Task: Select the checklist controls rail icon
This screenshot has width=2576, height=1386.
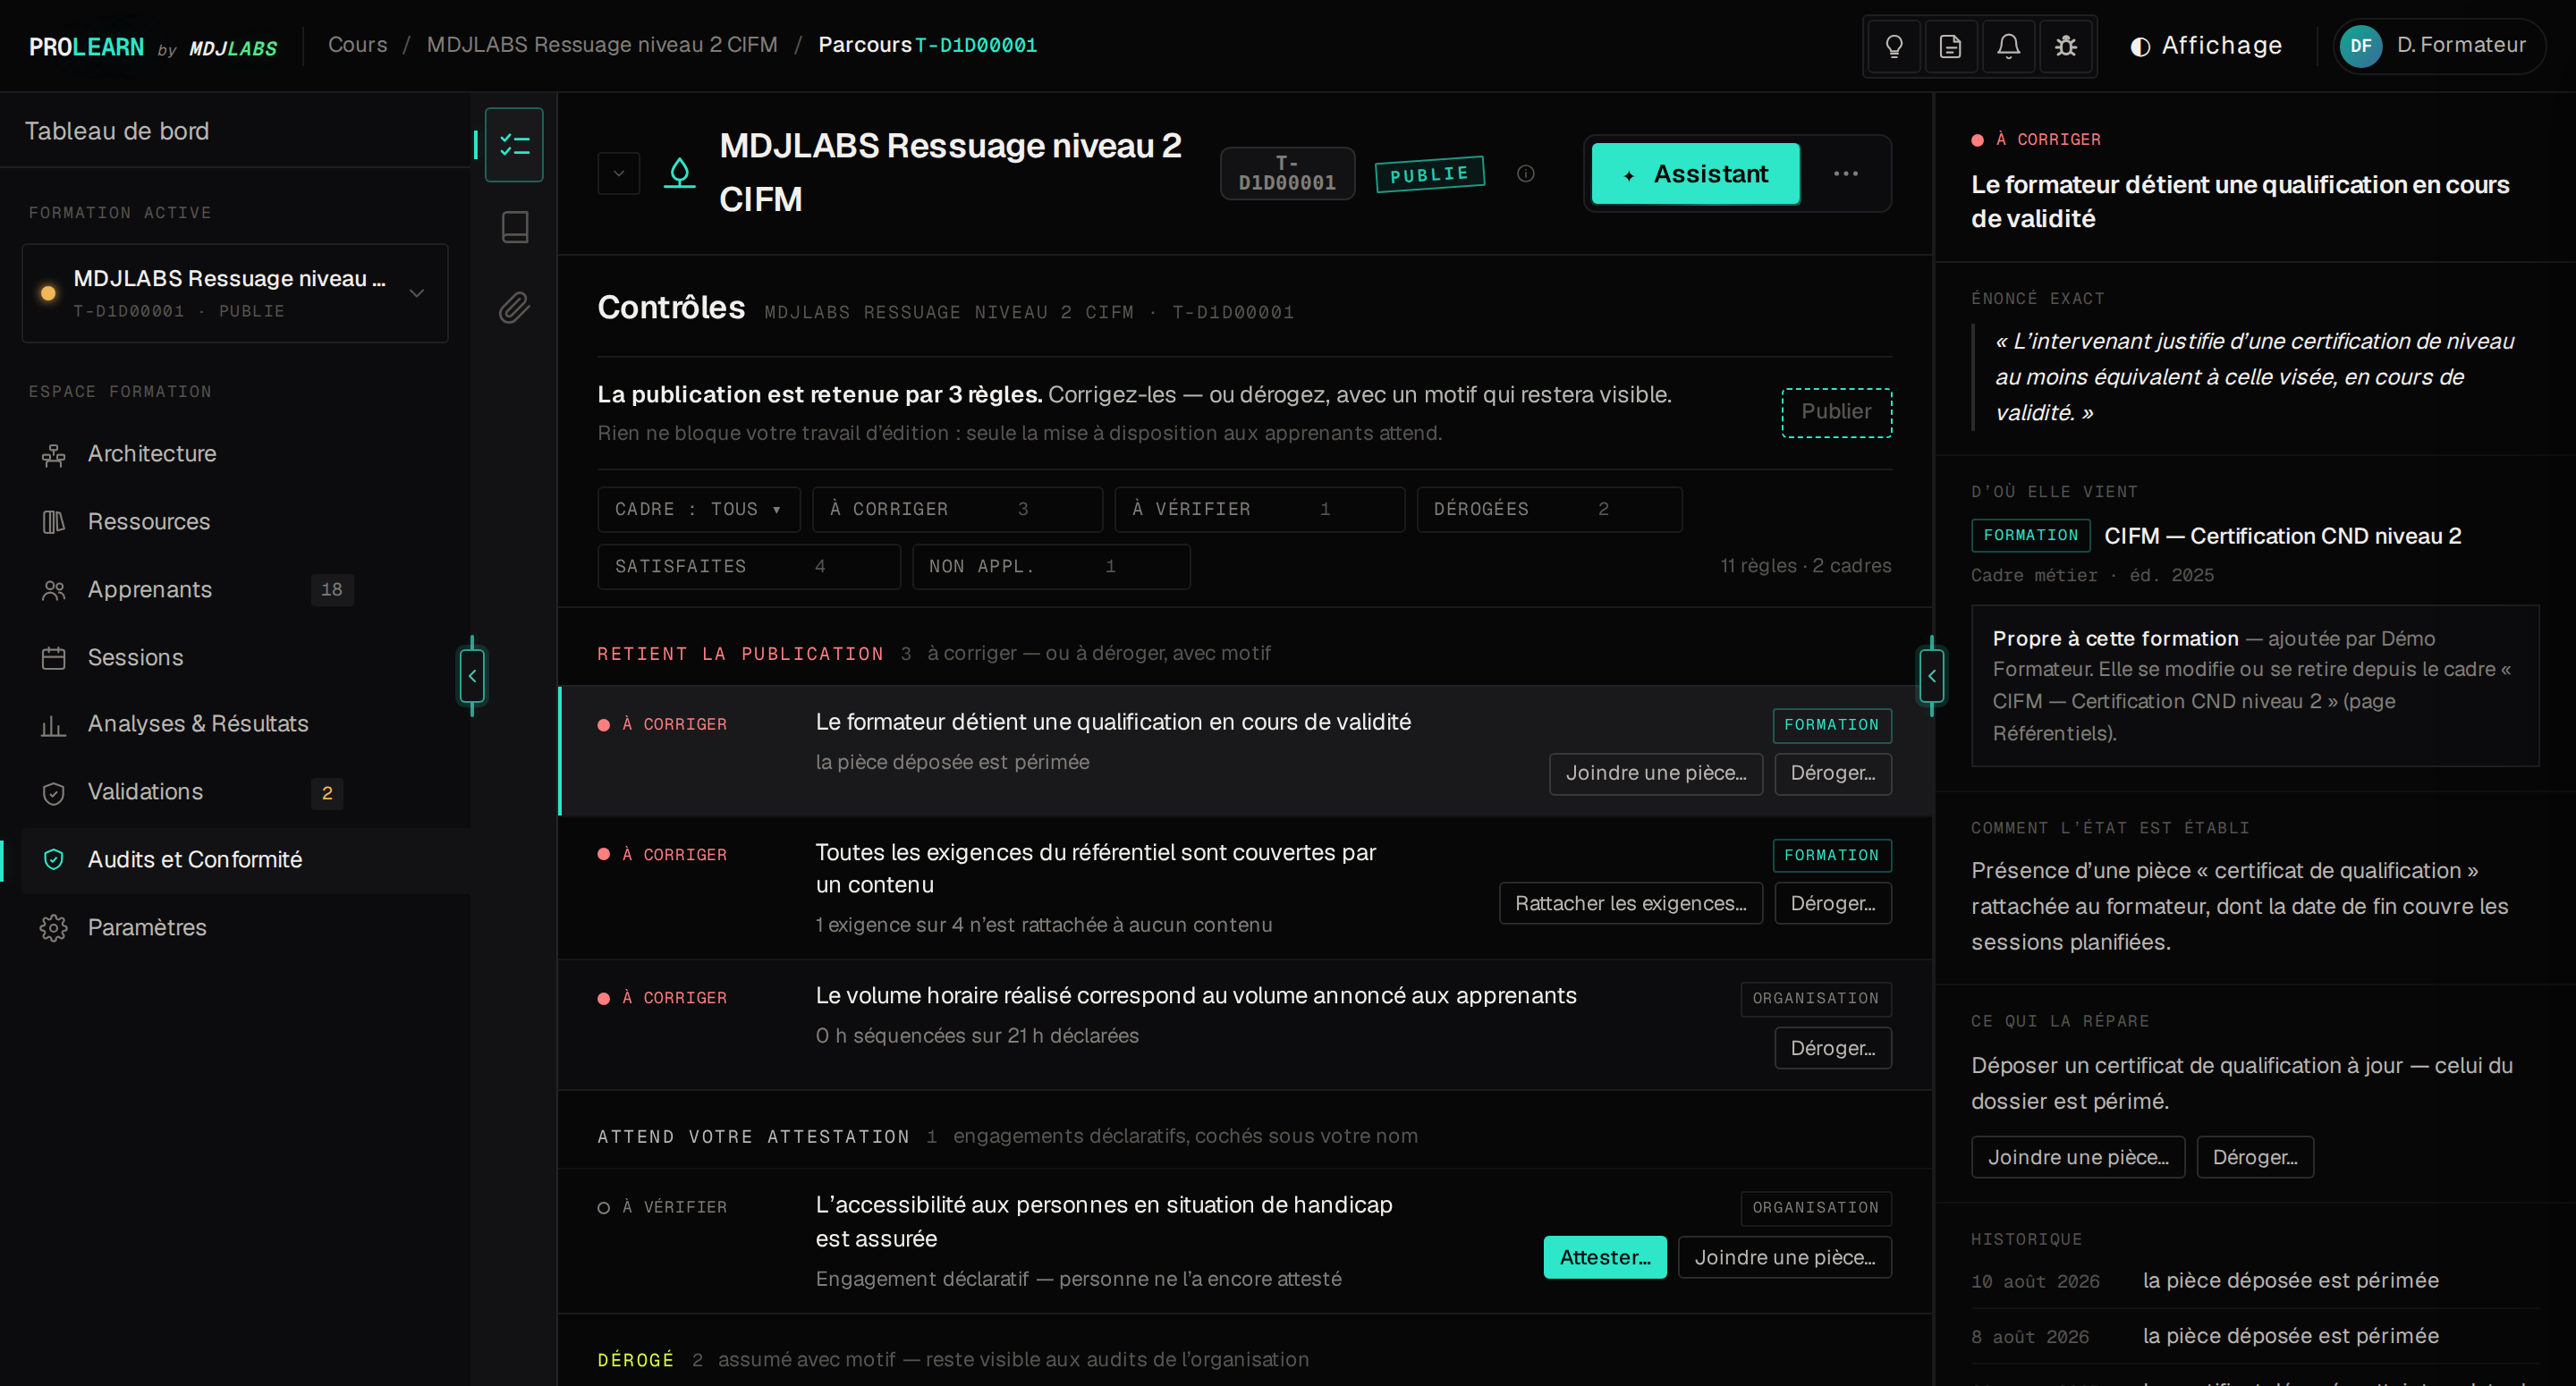Action: point(514,145)
